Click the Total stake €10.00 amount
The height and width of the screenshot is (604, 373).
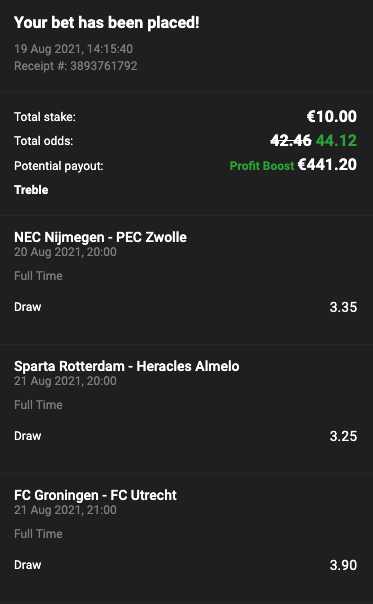(x=332, y=117)
